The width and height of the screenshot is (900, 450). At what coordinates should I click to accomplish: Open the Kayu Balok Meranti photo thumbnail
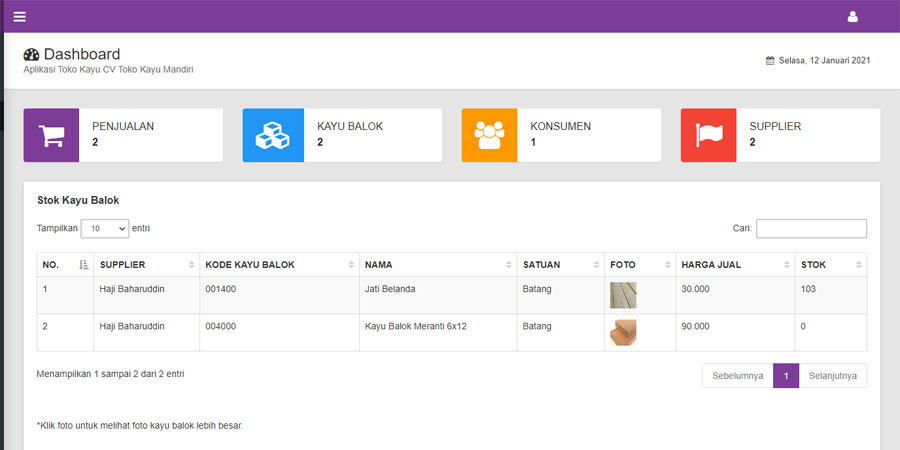[623, 332]
